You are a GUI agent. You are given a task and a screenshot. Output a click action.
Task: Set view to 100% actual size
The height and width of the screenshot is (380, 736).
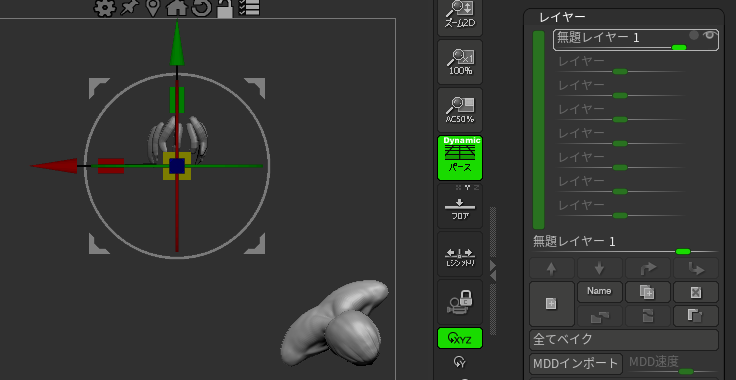pos(460,62)
